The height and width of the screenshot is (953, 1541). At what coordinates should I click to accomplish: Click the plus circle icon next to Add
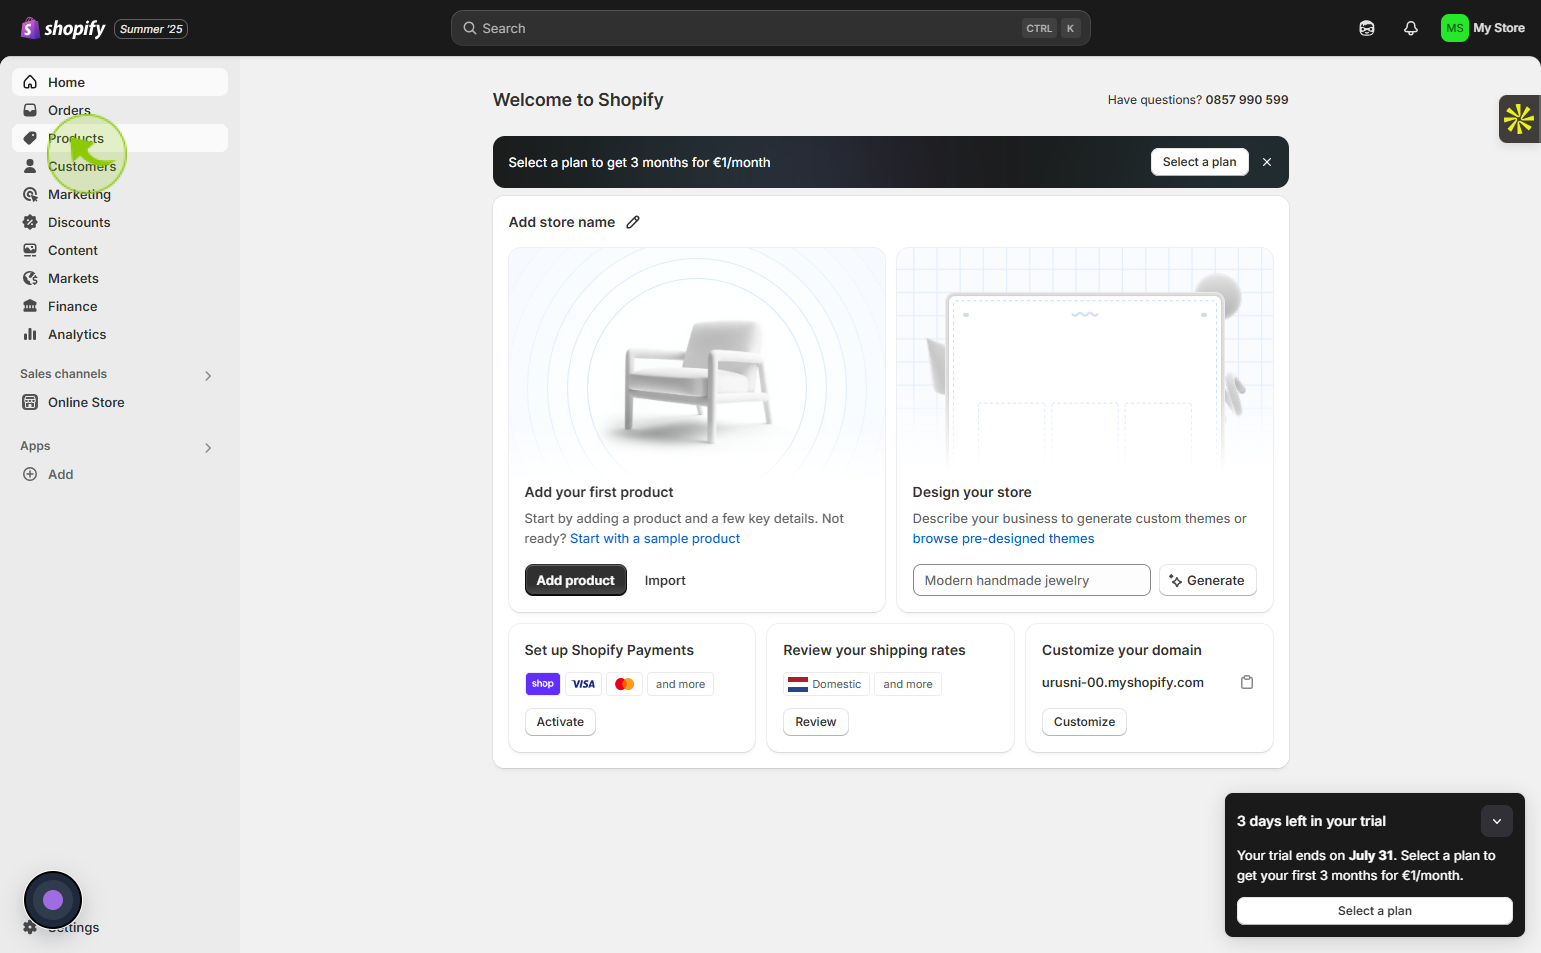[x=30, y=474]
